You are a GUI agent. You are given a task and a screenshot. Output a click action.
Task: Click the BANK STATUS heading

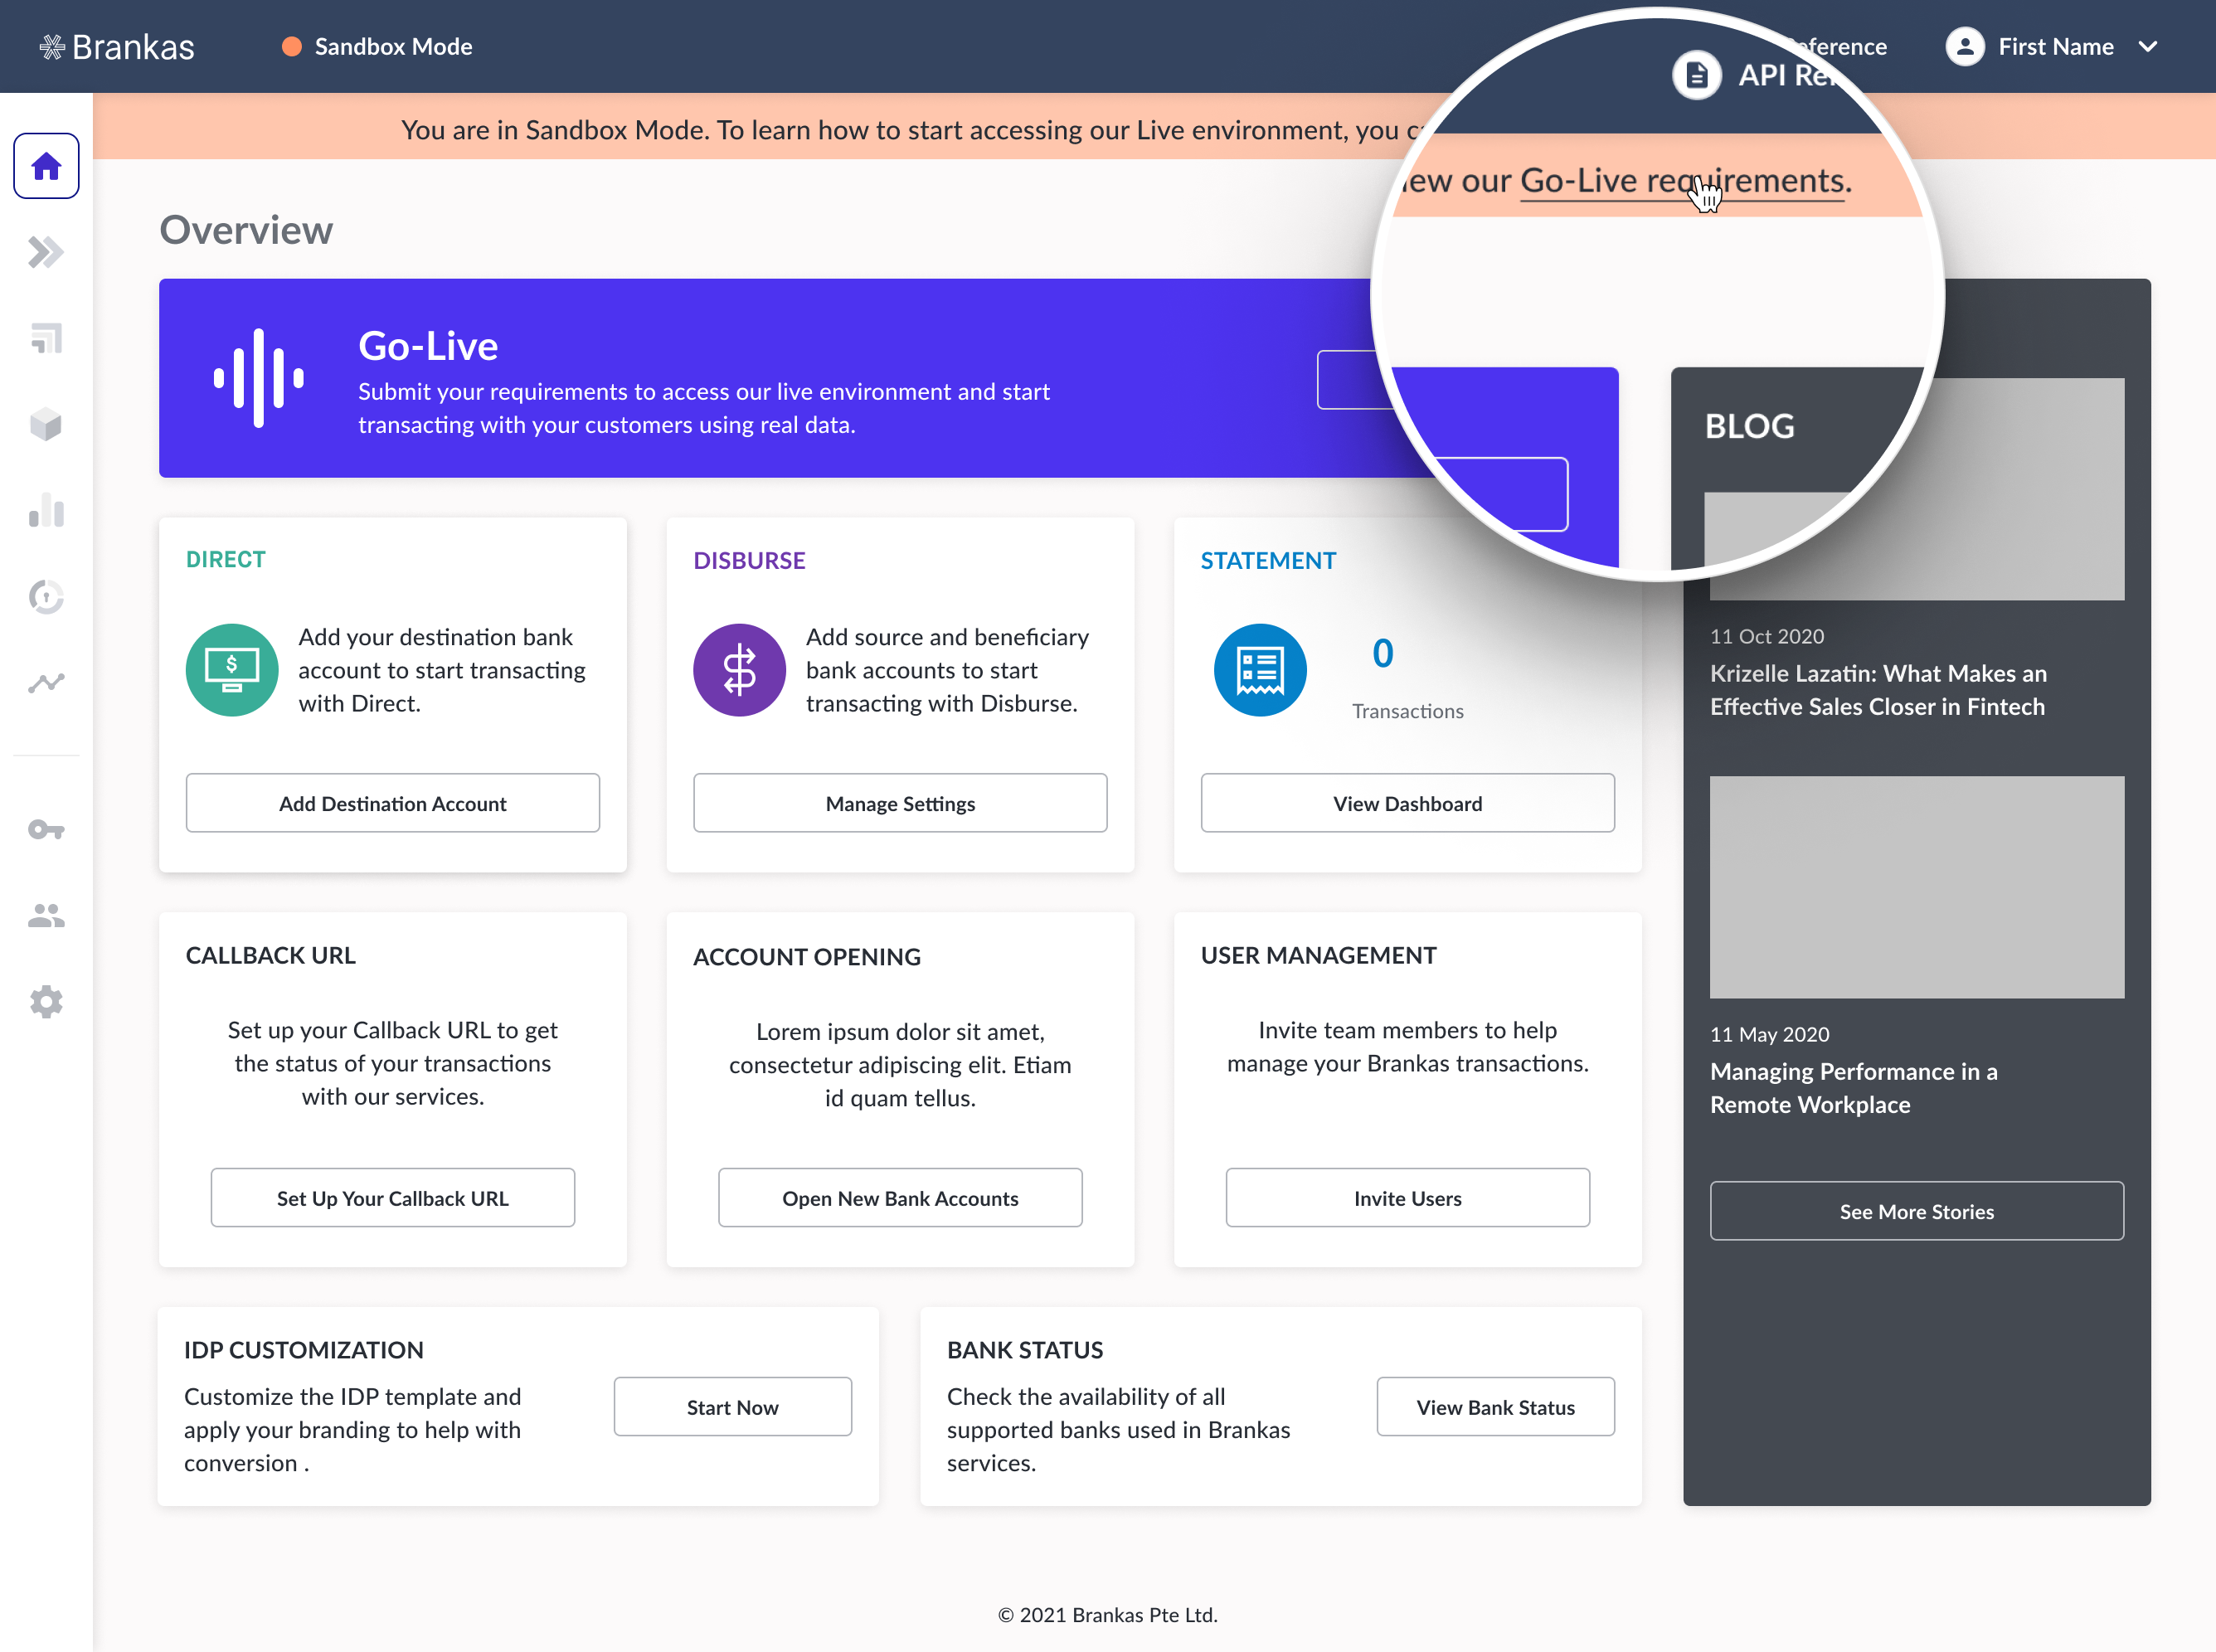click(x=1025, y=1350)
